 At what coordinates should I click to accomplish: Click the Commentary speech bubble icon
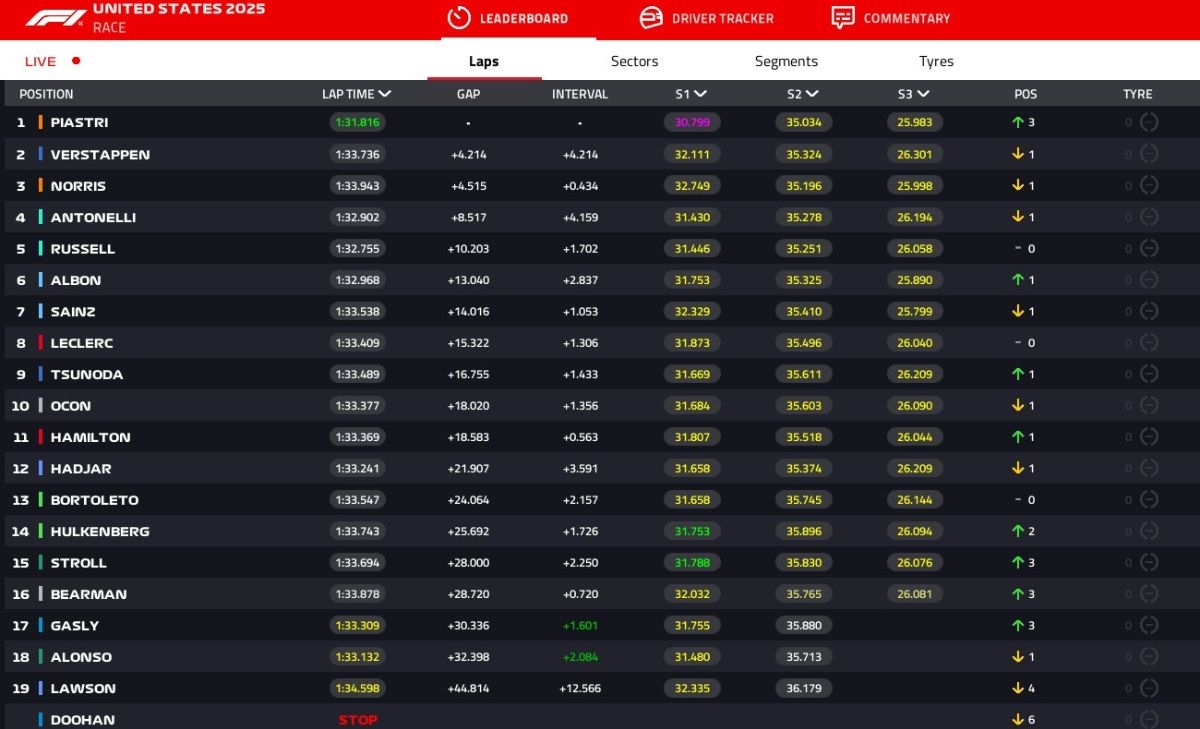(843, 18)
